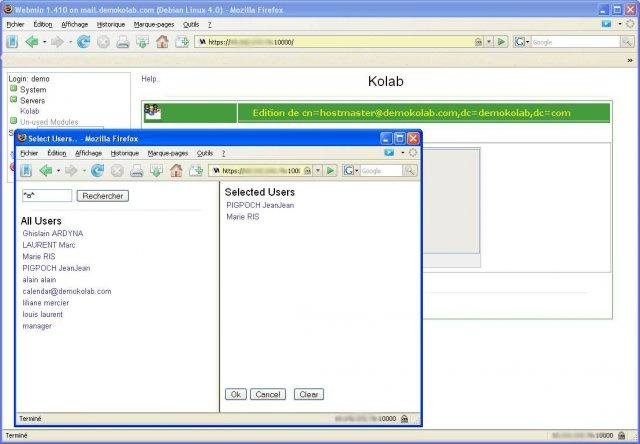Click the search magnifier in main window

click(x=627, y=42)
